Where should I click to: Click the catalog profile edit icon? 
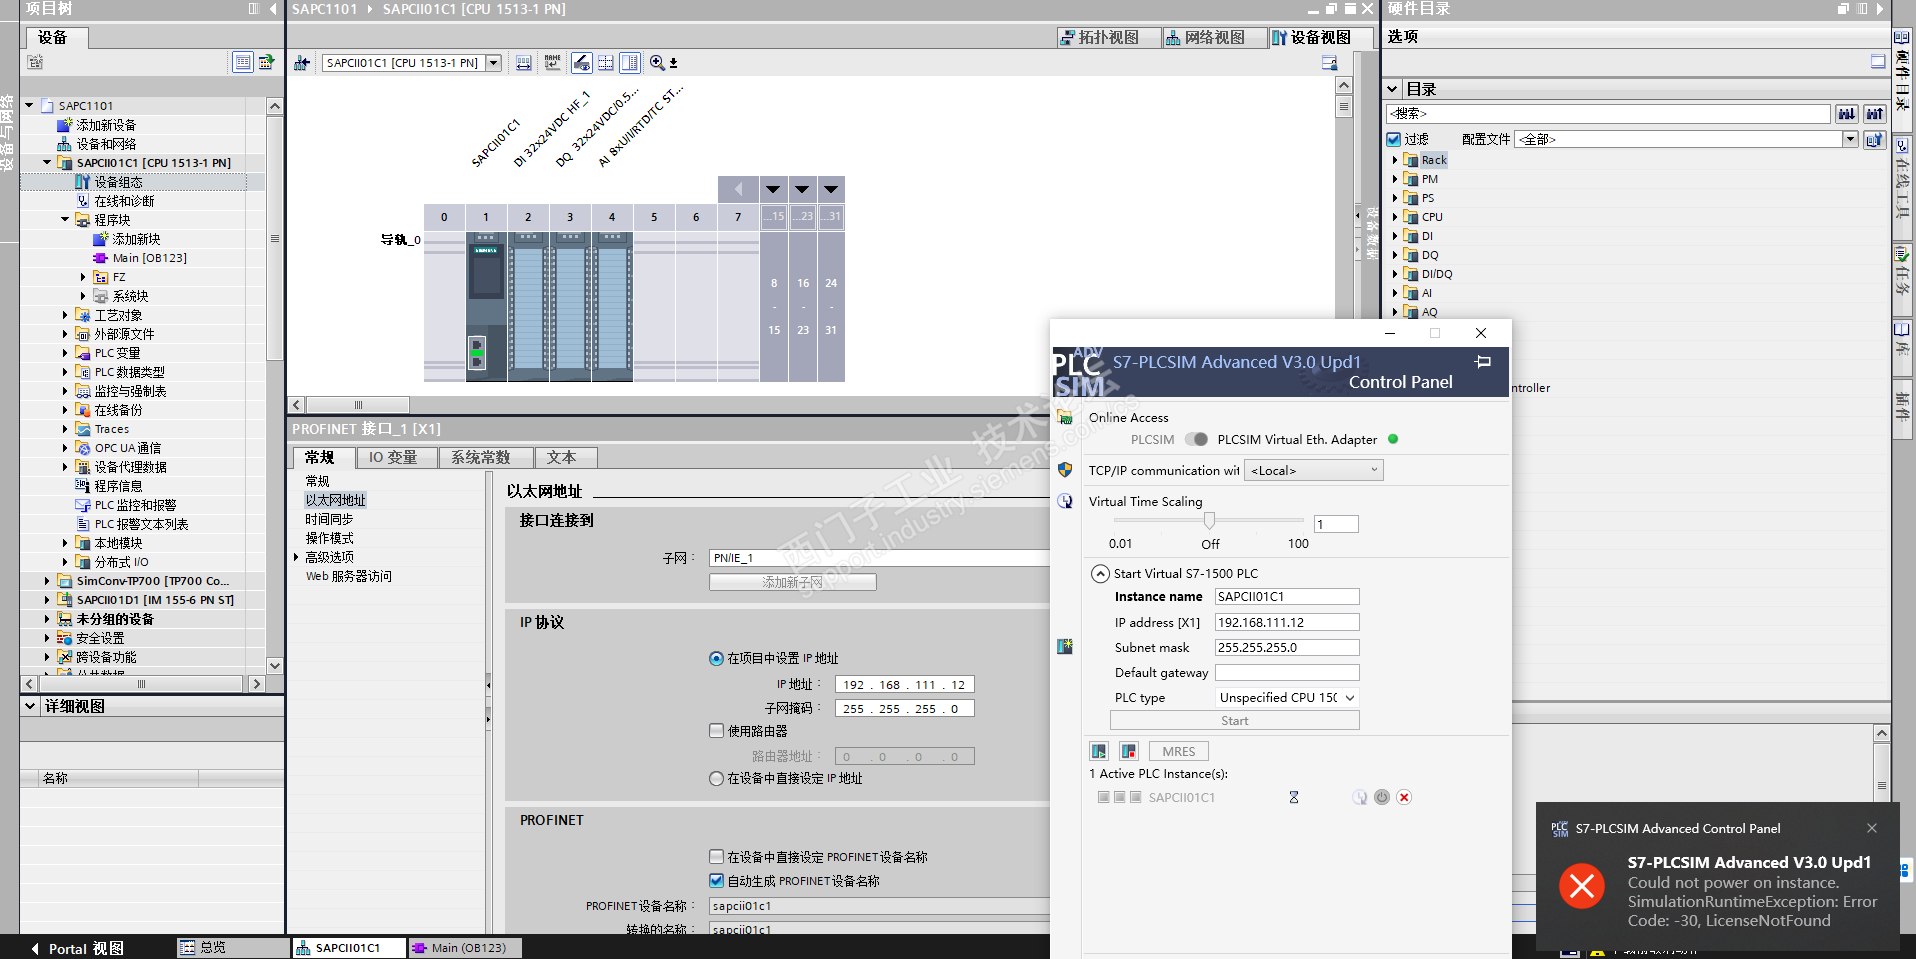(1875, 139)
